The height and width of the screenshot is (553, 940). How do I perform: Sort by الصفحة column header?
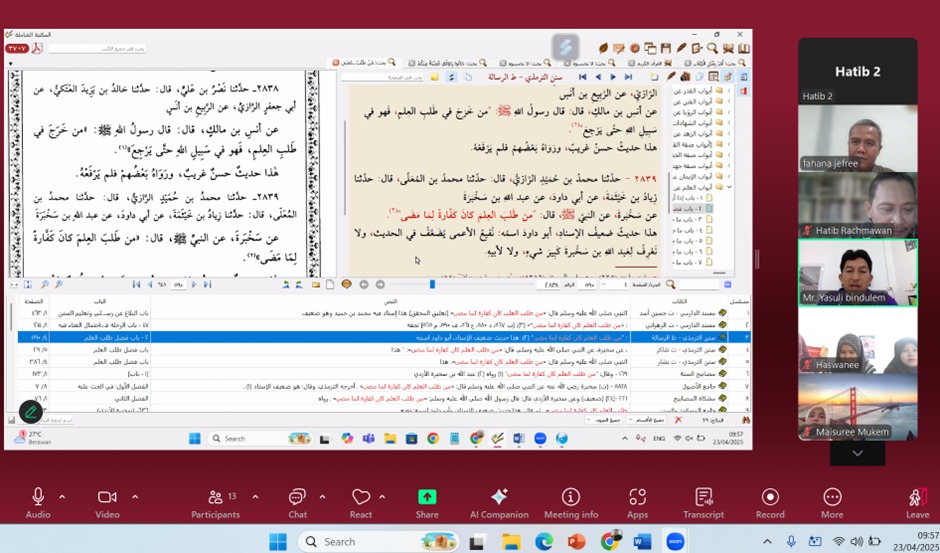pyautogui.click(x=33, y=301)
